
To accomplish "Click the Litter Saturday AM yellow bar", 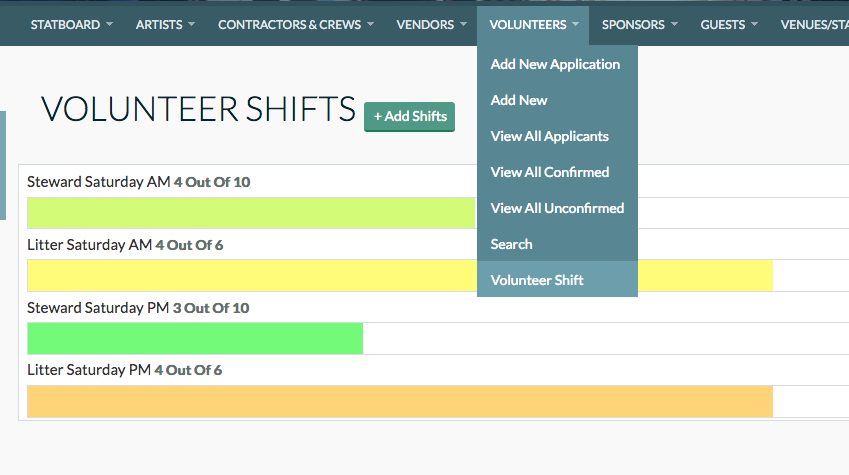I will coord(250,275).
